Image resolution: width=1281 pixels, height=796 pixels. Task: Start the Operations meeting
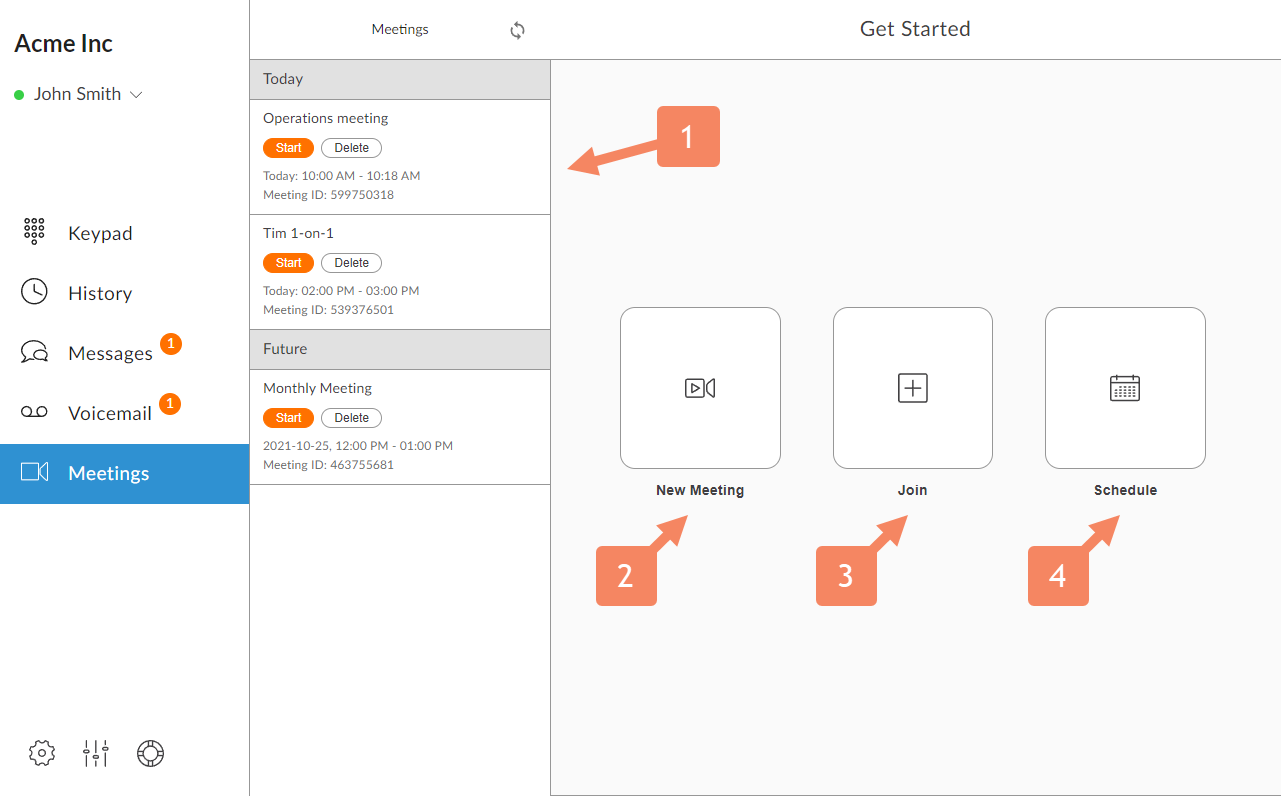pos(288,147)
